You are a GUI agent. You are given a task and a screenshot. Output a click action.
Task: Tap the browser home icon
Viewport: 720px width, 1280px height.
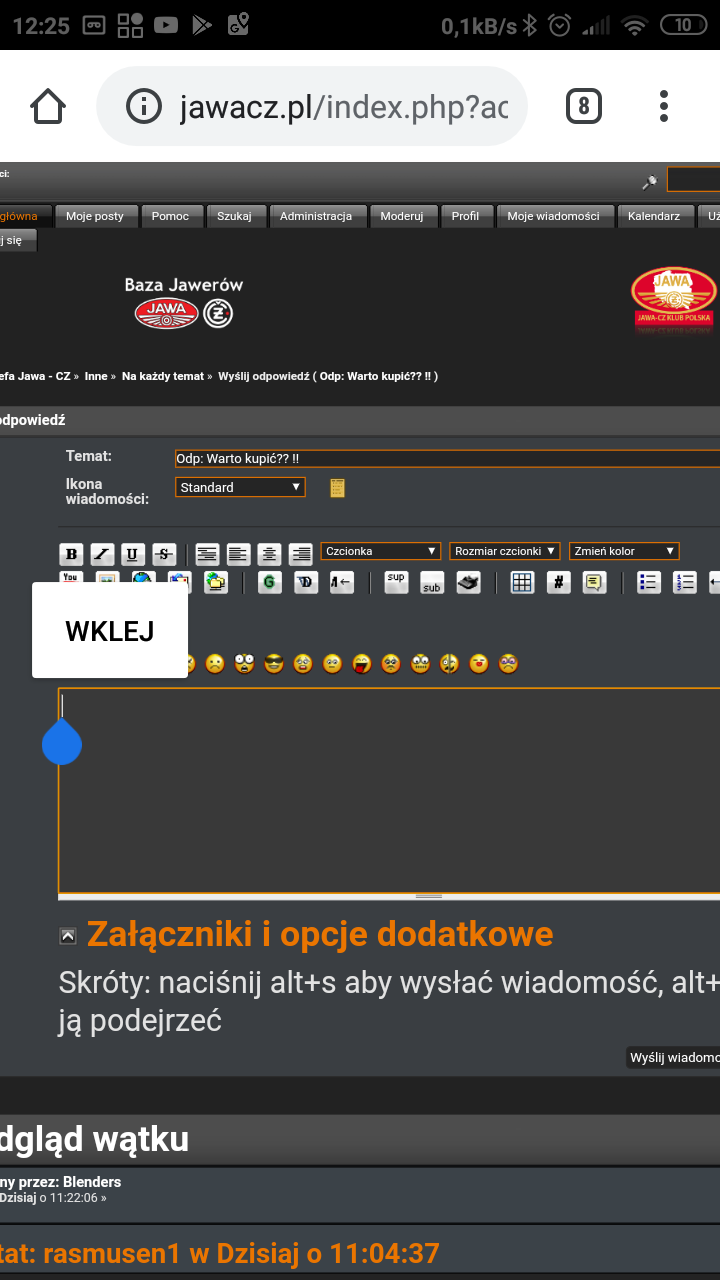[48, 106]
